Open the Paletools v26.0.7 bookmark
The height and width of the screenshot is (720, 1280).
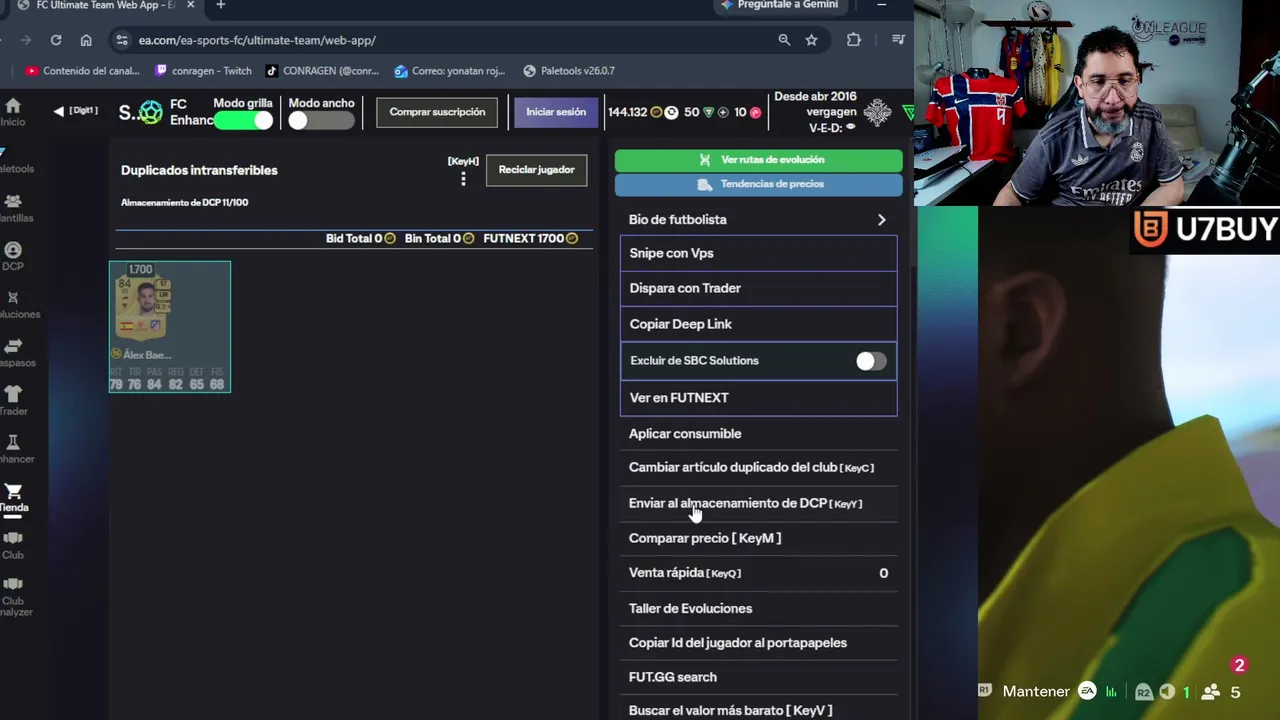pos(568,71)
